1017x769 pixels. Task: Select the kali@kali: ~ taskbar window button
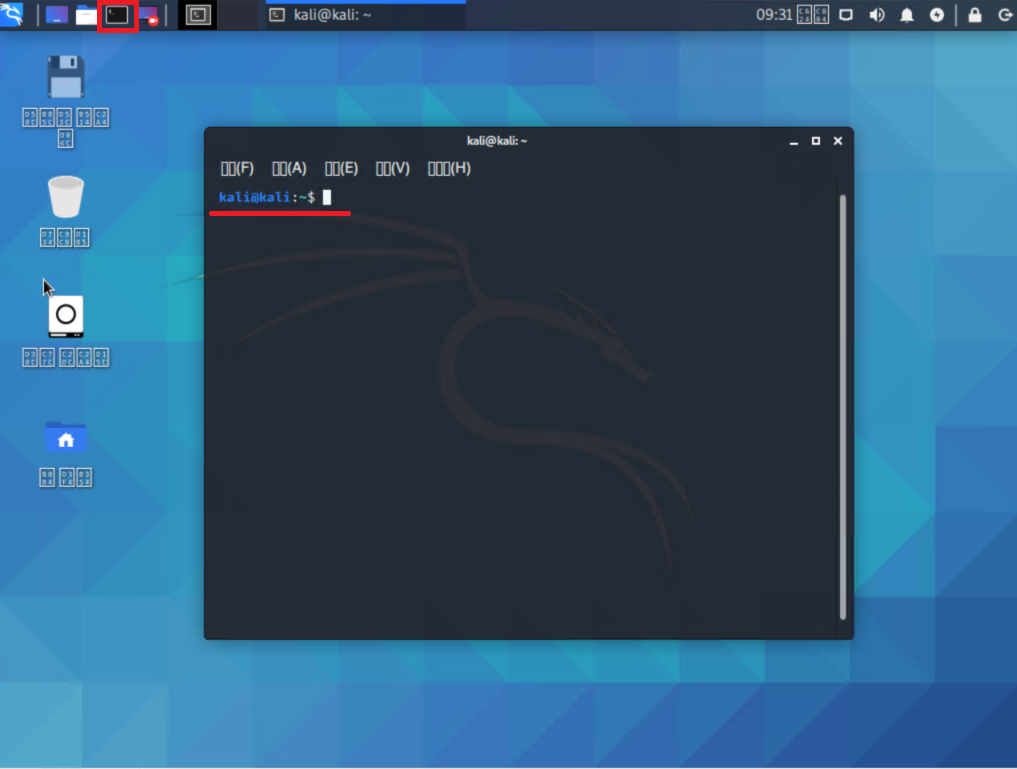point(366,15)
